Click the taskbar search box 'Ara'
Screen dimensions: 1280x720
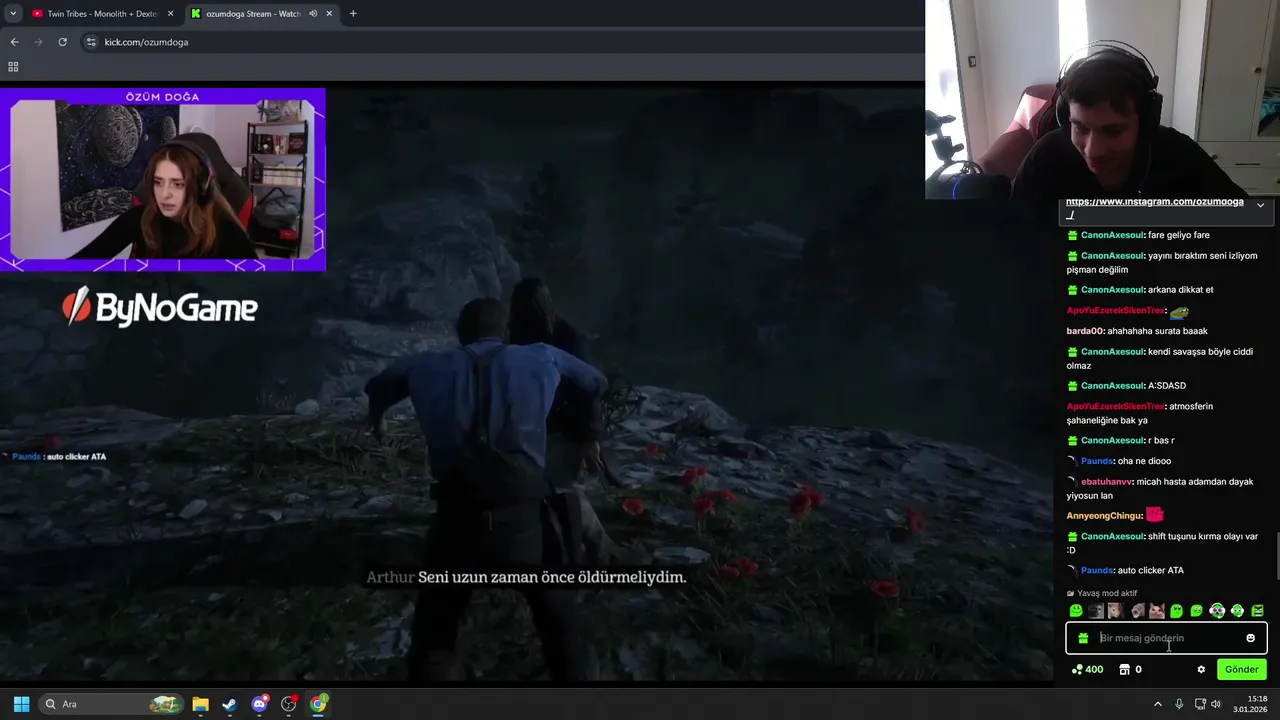coord(112,704)
